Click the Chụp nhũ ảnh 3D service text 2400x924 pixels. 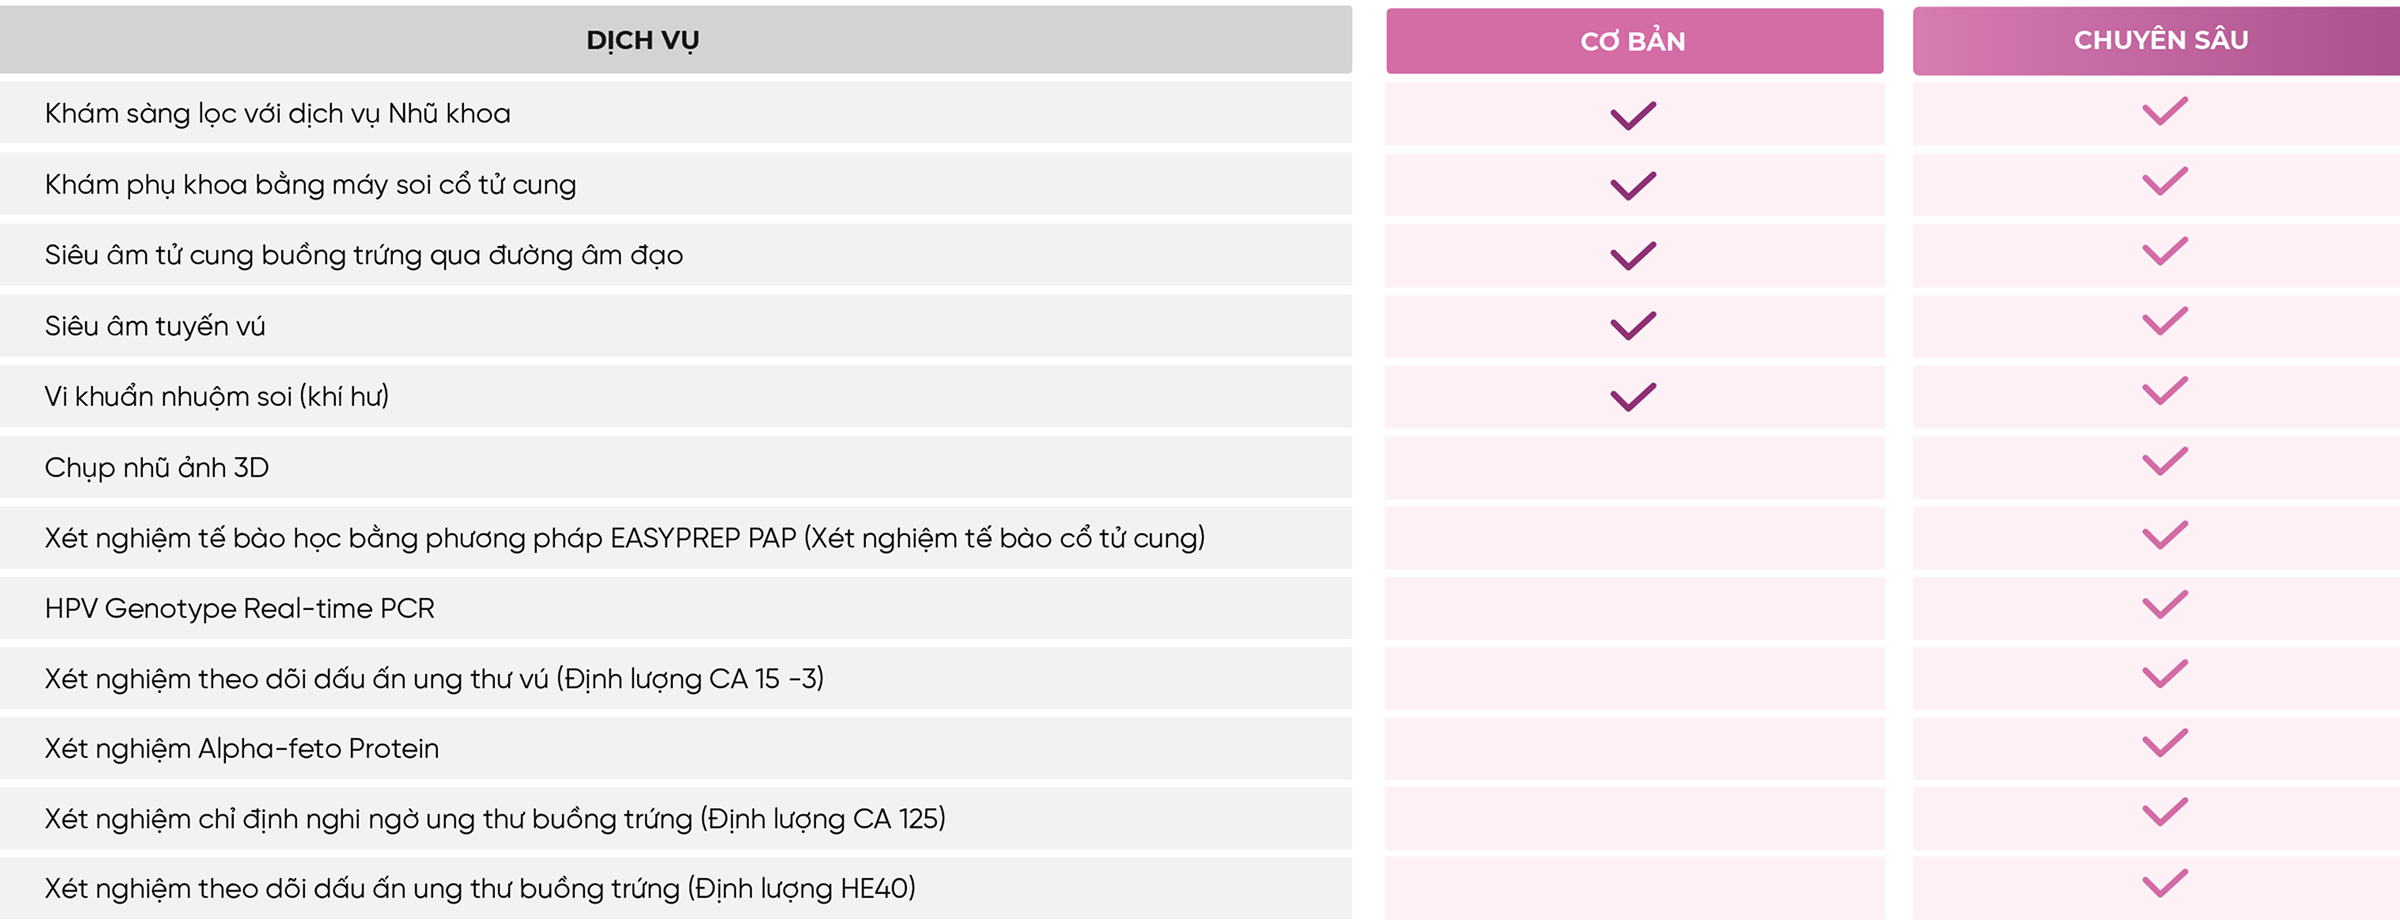(x=157, y=468)
